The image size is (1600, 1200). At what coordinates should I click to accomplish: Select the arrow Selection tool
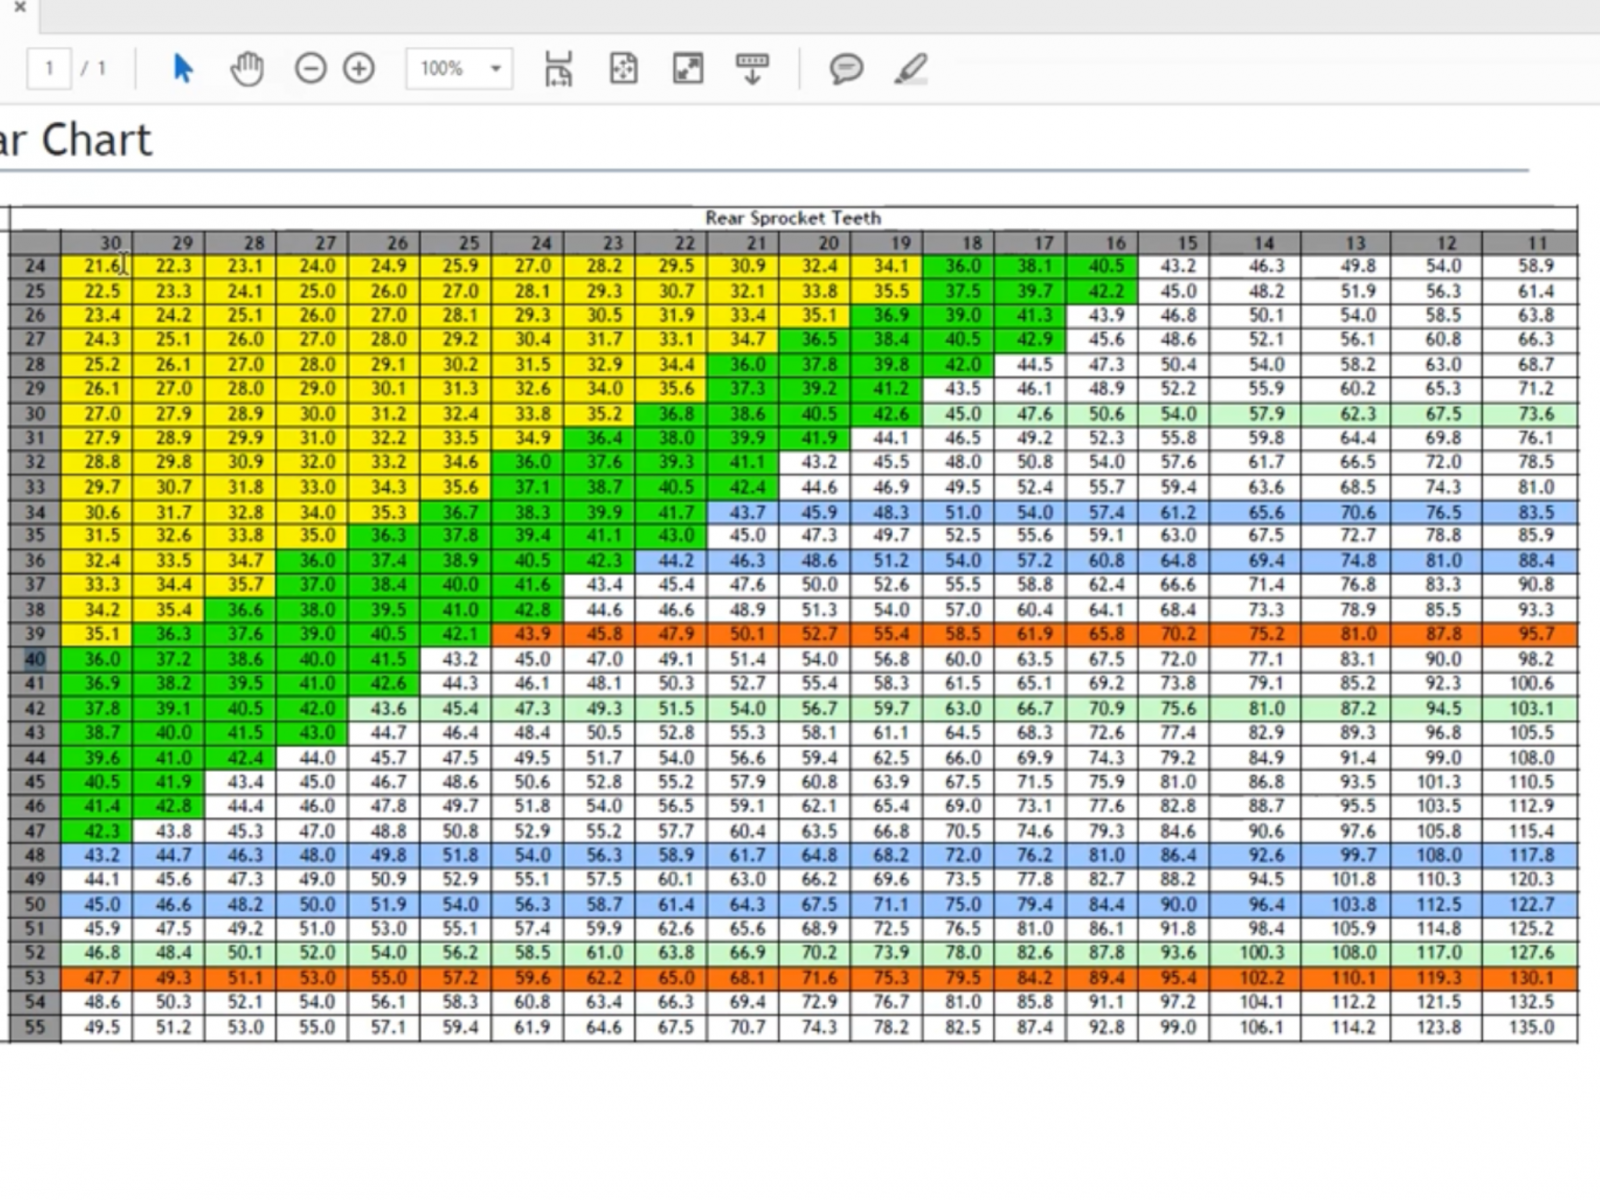(182, 69)
